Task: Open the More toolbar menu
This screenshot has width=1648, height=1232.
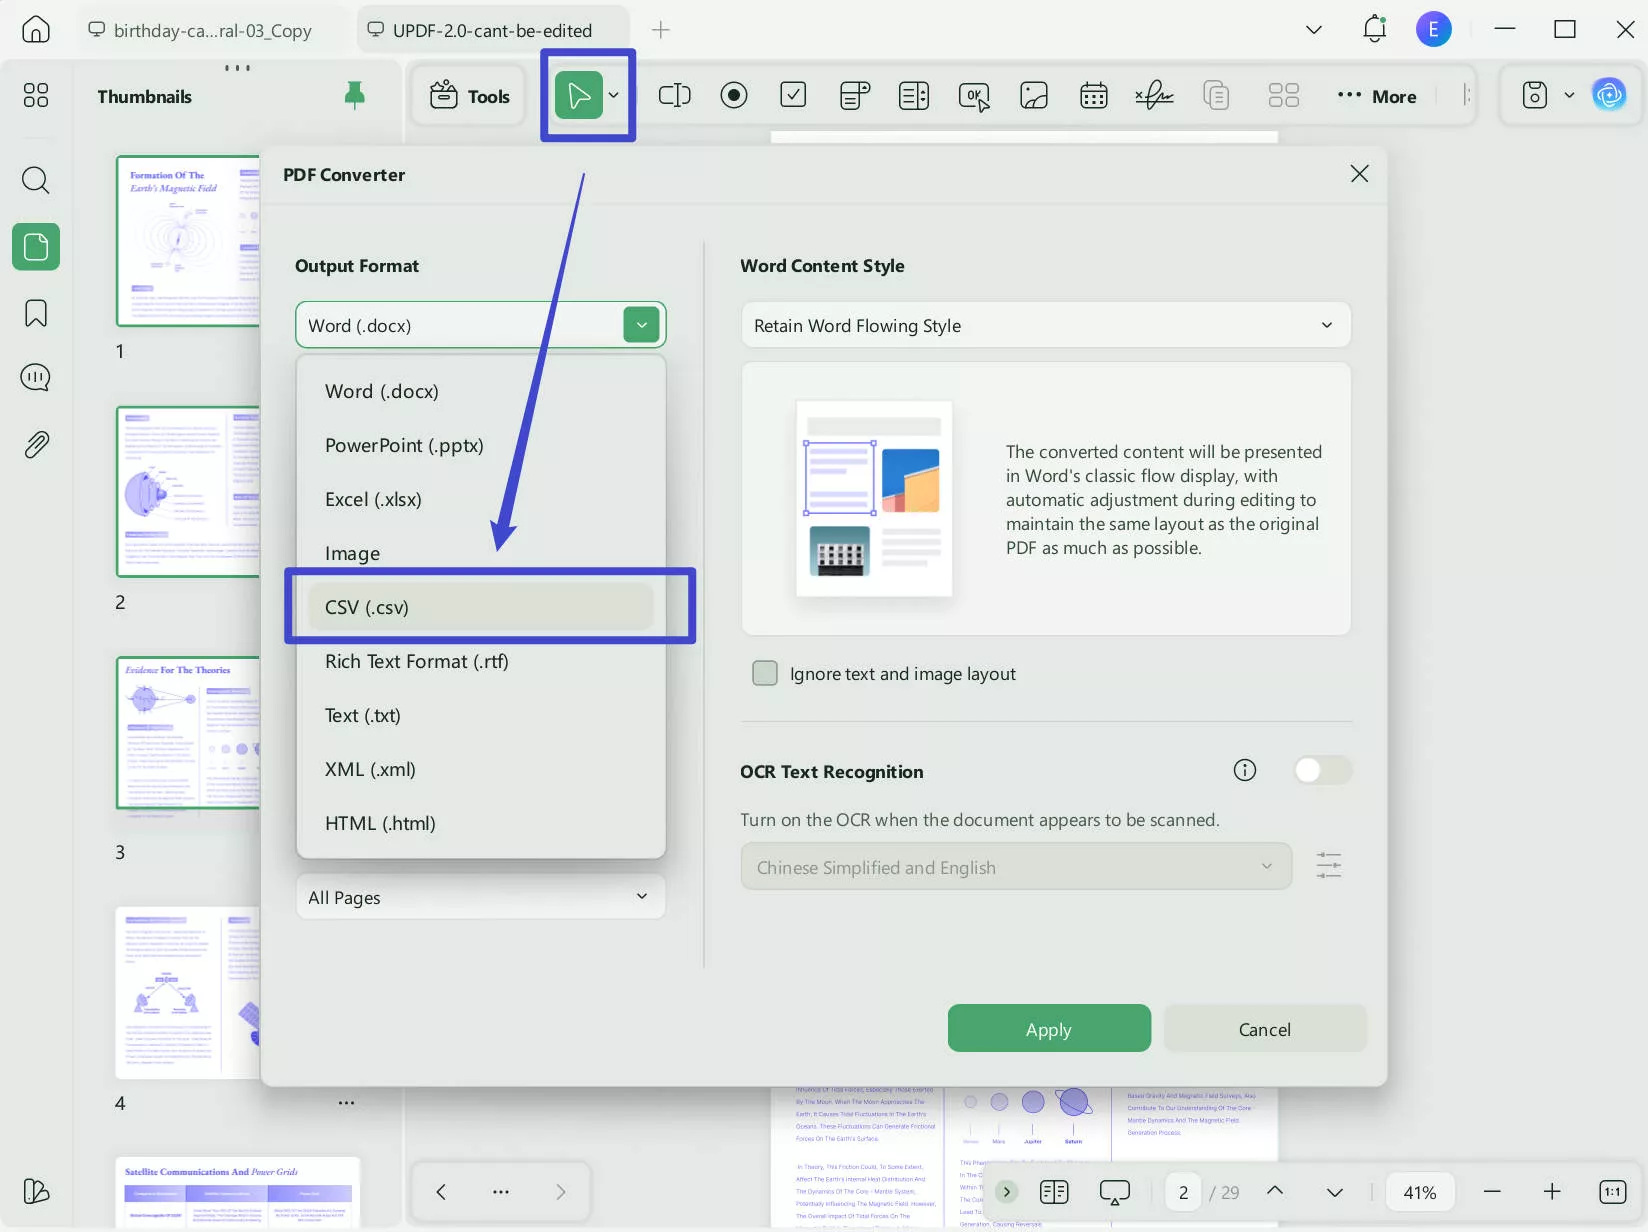Action: (x=1377, y=96)
